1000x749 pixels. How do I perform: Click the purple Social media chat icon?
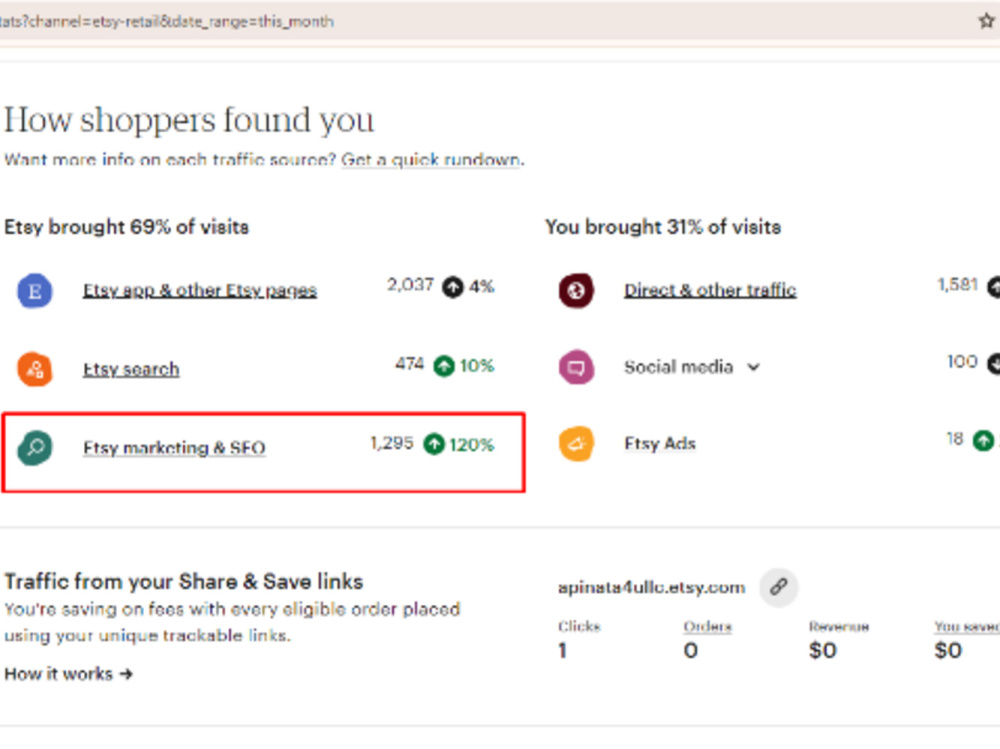click(576, 367)
